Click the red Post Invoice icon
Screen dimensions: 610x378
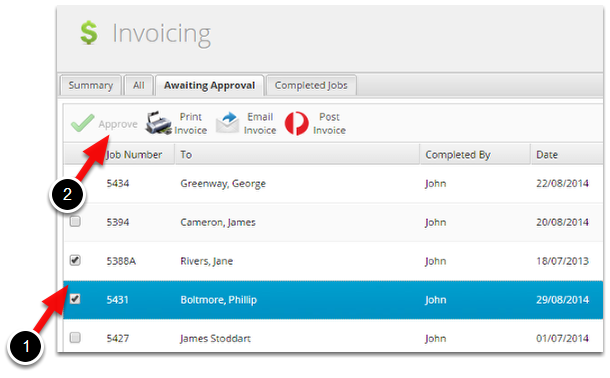coord(296,123)
